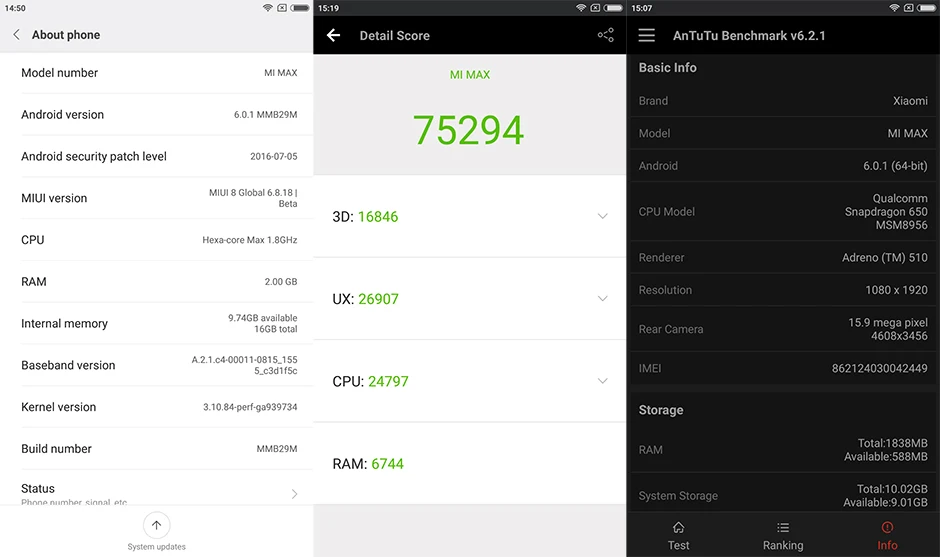Tap the Internal memory row
The width and height of the screenshot is (940, 557).
point(156,323)
